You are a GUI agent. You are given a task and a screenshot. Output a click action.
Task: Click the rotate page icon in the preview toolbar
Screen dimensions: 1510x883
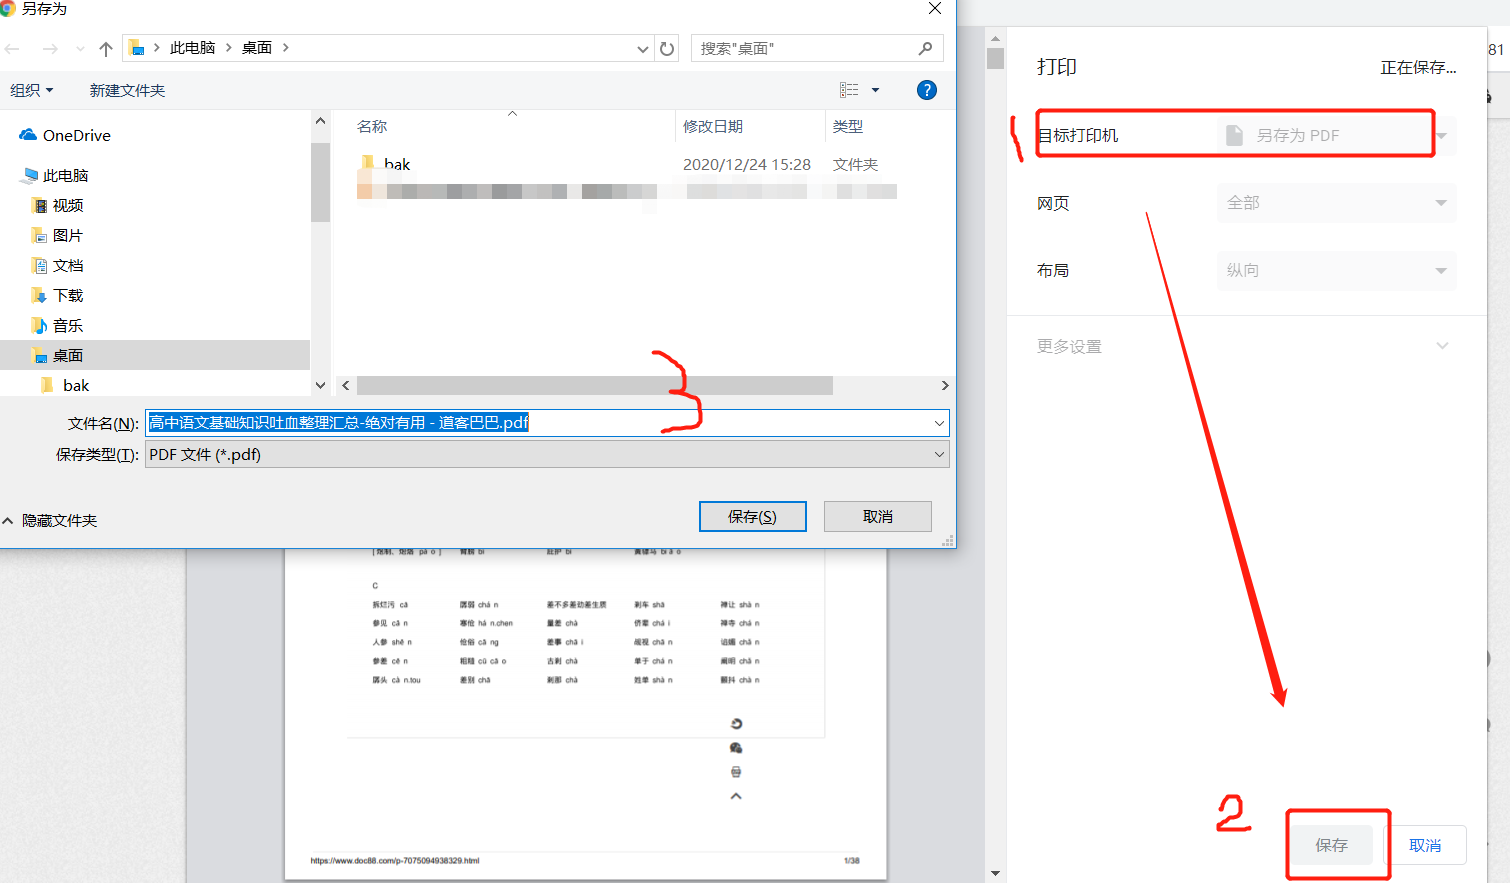tap(736, 723)
